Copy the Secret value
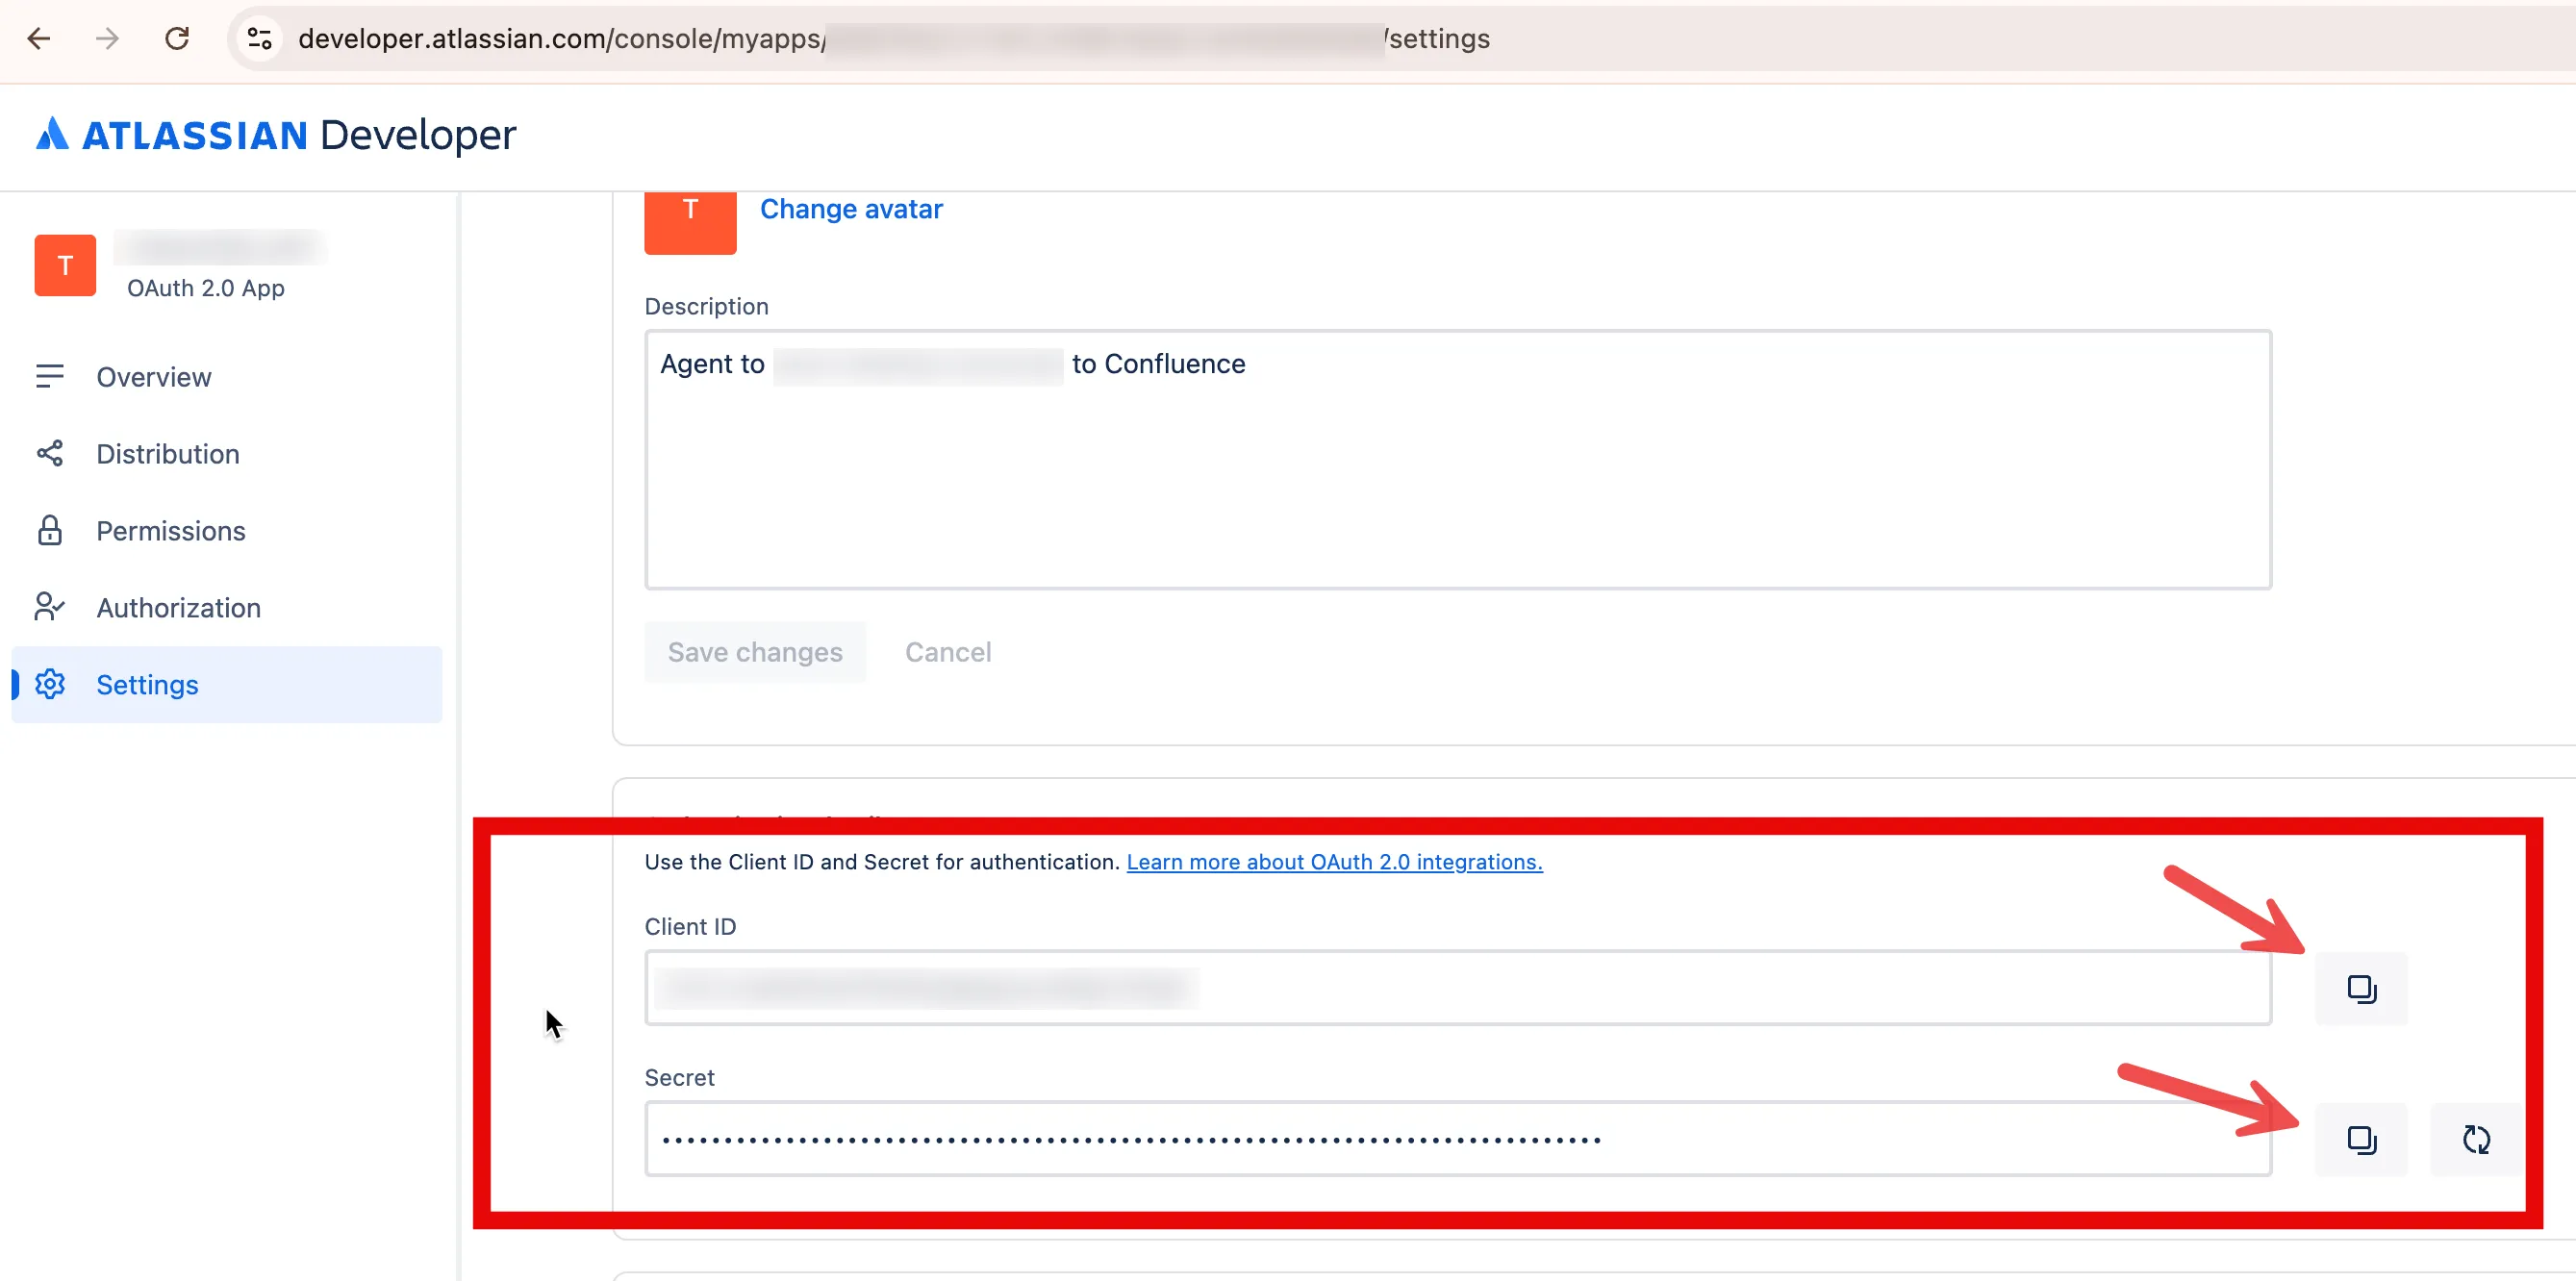 (x=2361, y=1140)
